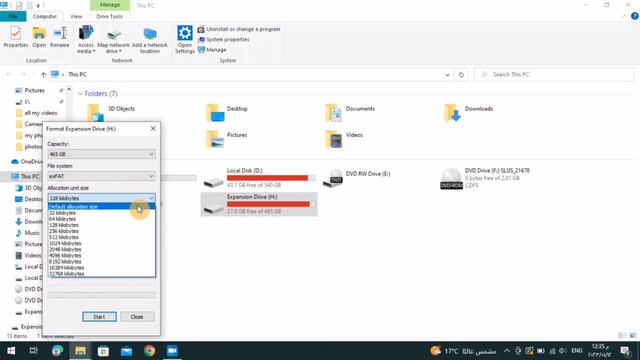Collapse the Folders (7) group

coord(80,94)
